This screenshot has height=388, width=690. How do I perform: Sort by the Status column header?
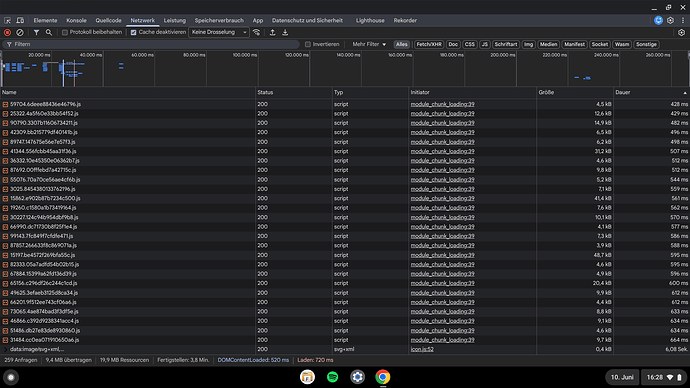(294, 93)
